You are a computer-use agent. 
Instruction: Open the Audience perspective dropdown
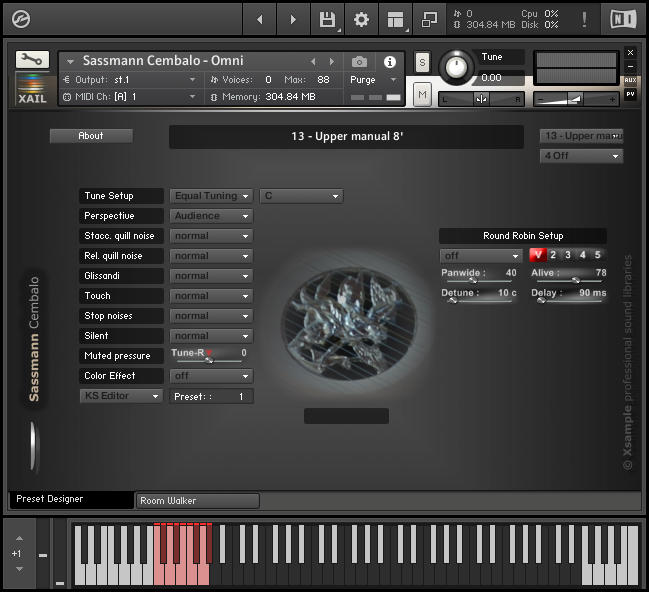pos(211,216)
